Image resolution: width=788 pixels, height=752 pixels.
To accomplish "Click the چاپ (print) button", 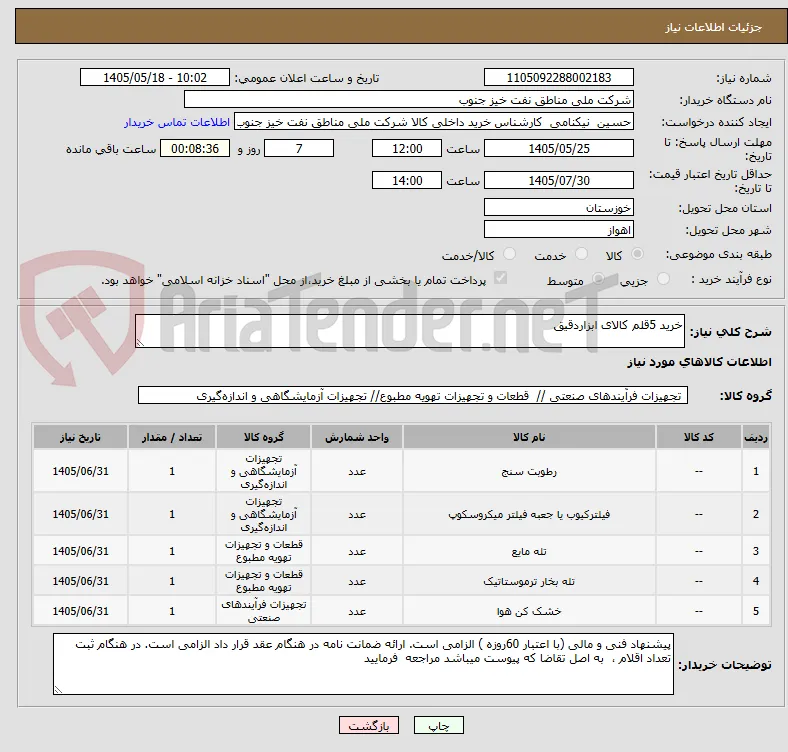I will tap(438, 725).
